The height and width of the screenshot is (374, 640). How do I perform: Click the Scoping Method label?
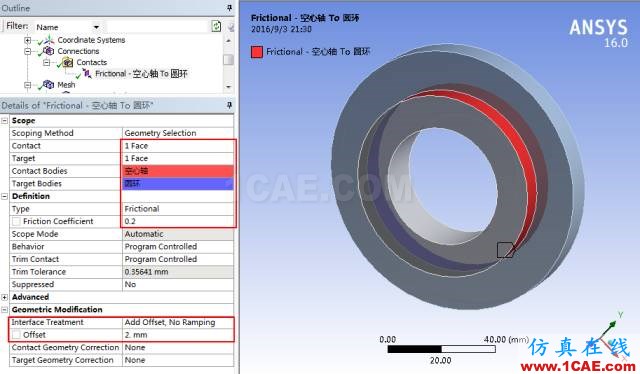[x=42, y=133]
